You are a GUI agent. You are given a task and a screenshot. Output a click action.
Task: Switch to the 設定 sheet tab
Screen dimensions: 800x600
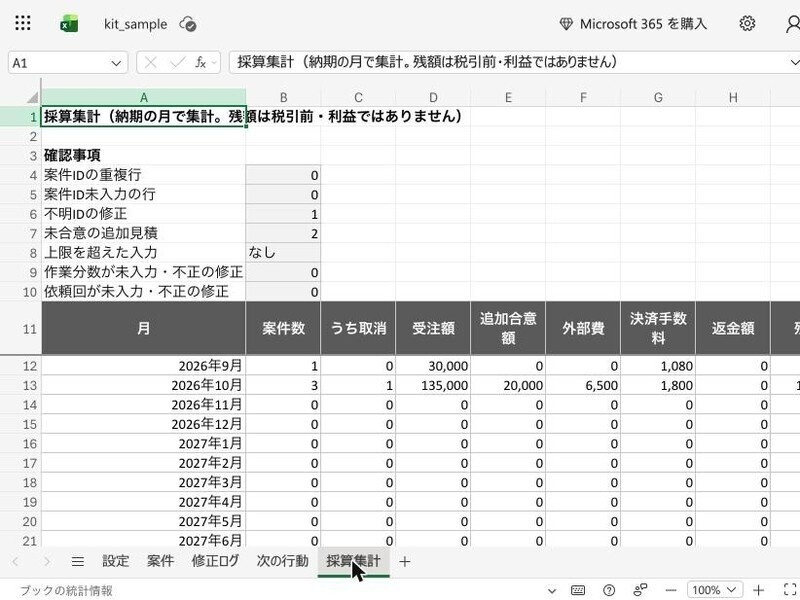click(115, 561)
